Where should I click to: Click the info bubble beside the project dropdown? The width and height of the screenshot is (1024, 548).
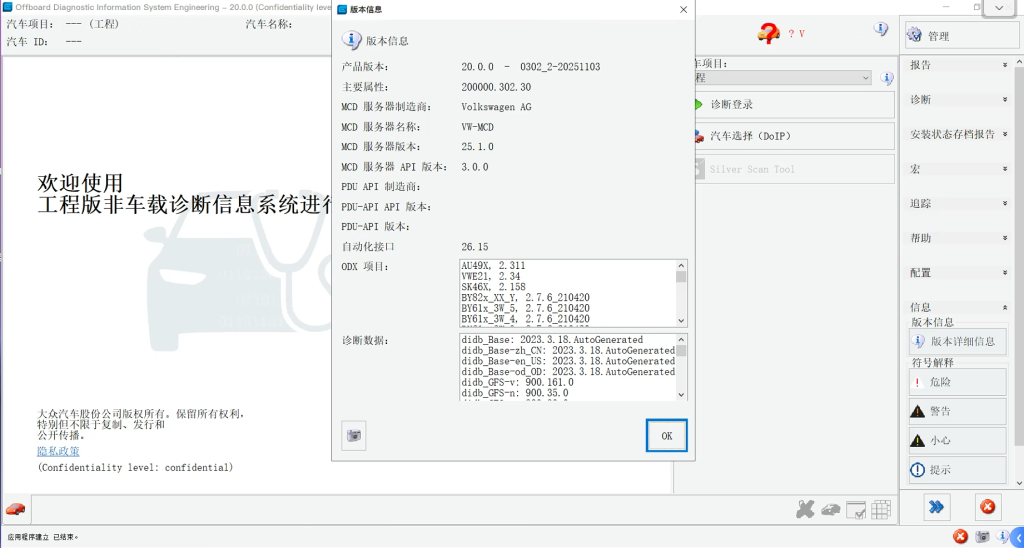tap(886, 78)
